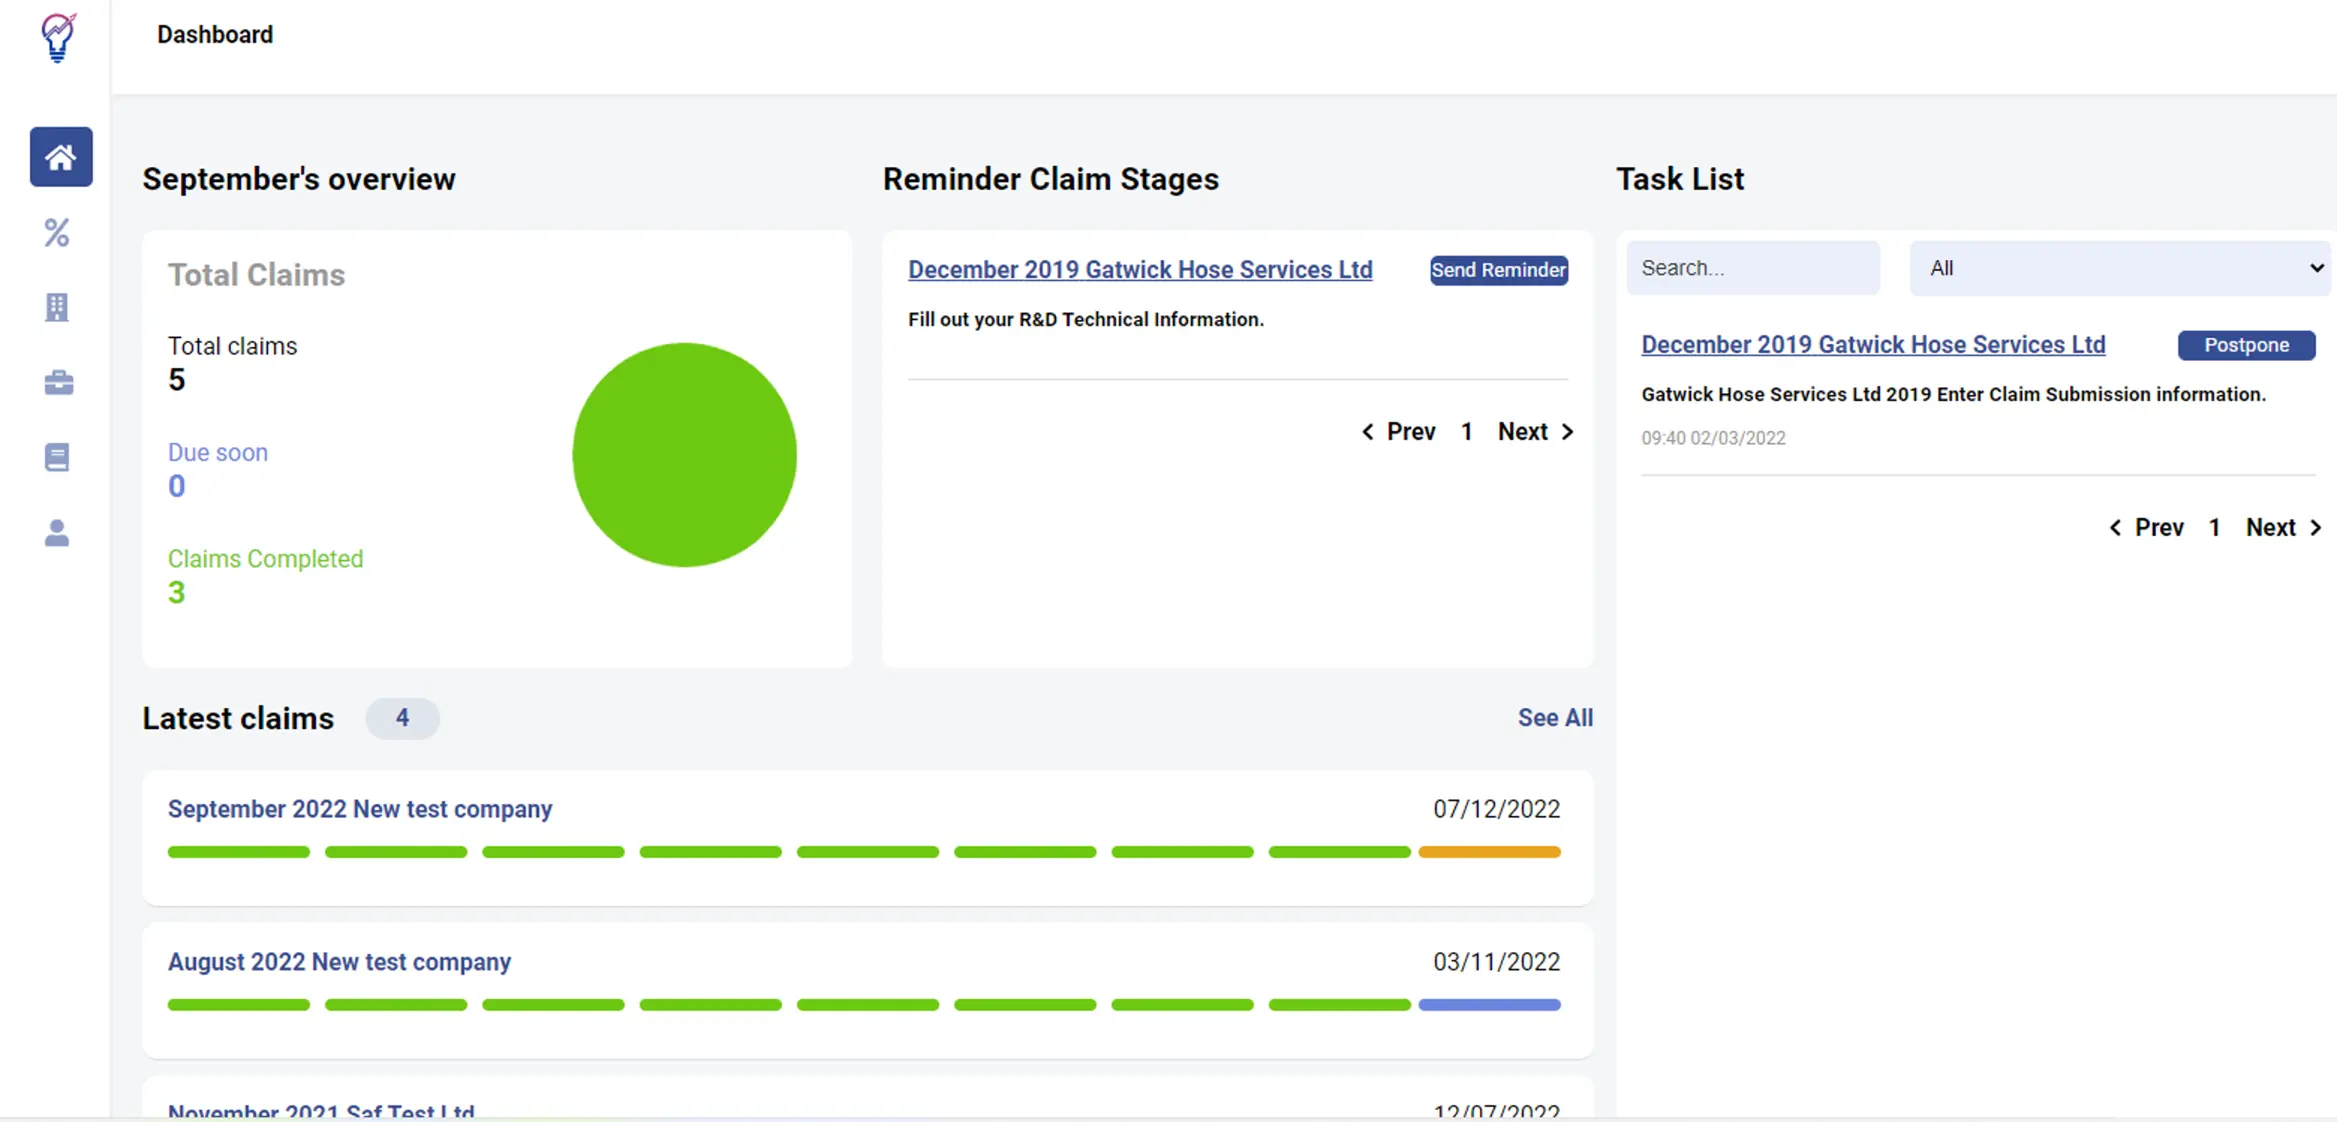The width and height of the screenshot is (2337, 1122).
Task: Click orange progress segment of September 2022 claim
Action: coord(1488,852)
